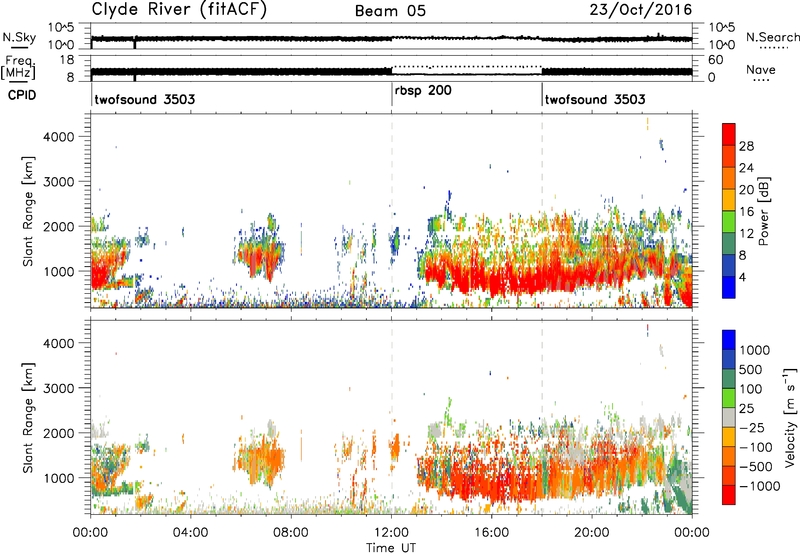Click the "1000" tick on the velocity panel
This screenshot has height=554, width=800.
click(x=58, y=477)
